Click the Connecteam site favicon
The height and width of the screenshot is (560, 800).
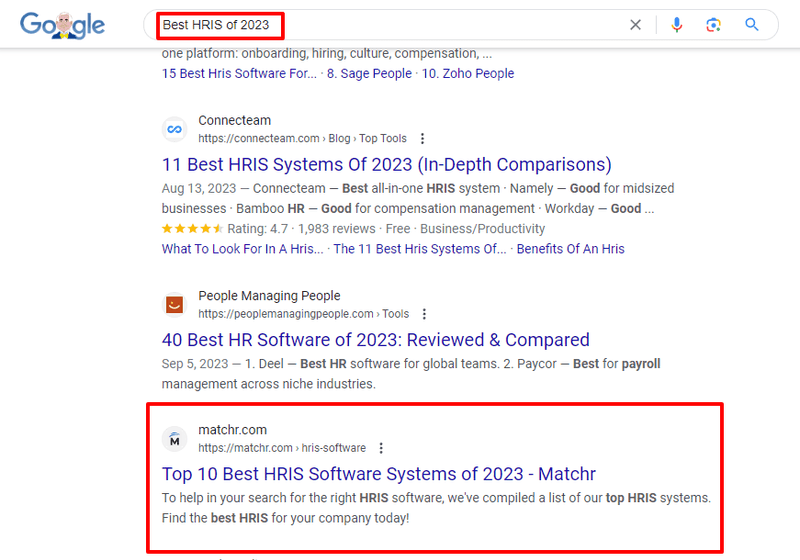coord(174,129)
